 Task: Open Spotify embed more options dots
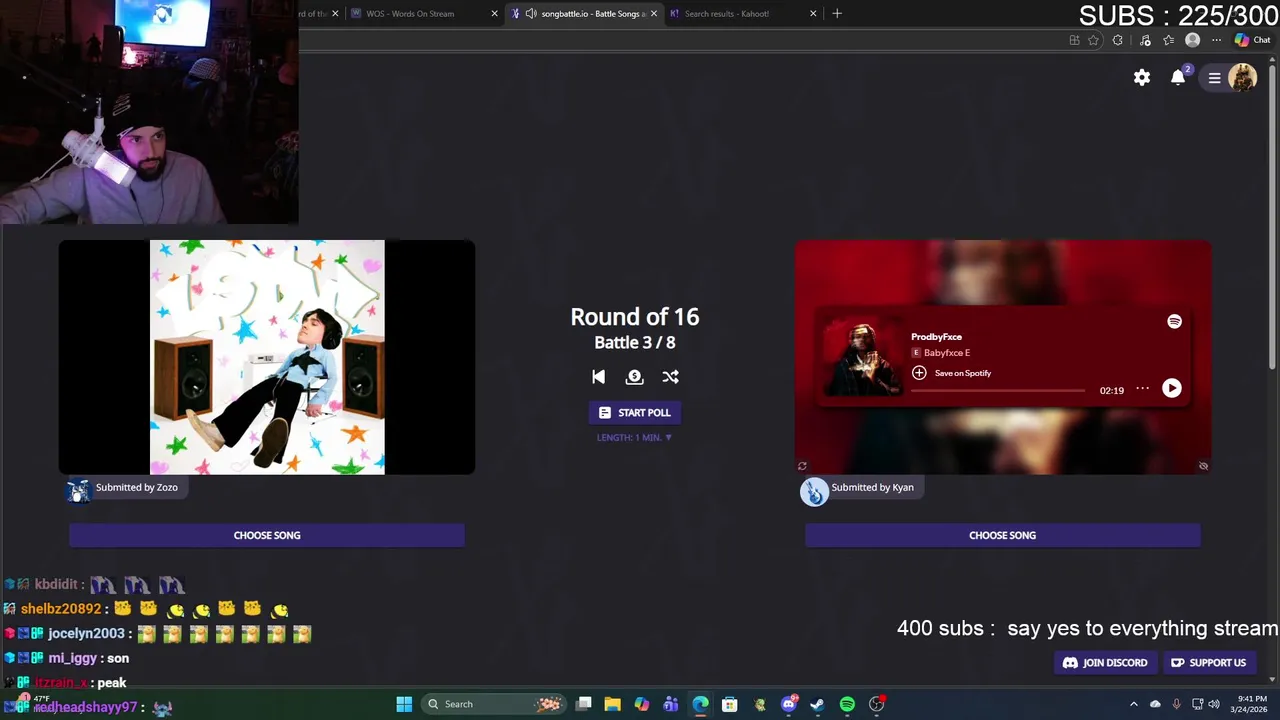pyautogui.click(x=1142, y=388)
